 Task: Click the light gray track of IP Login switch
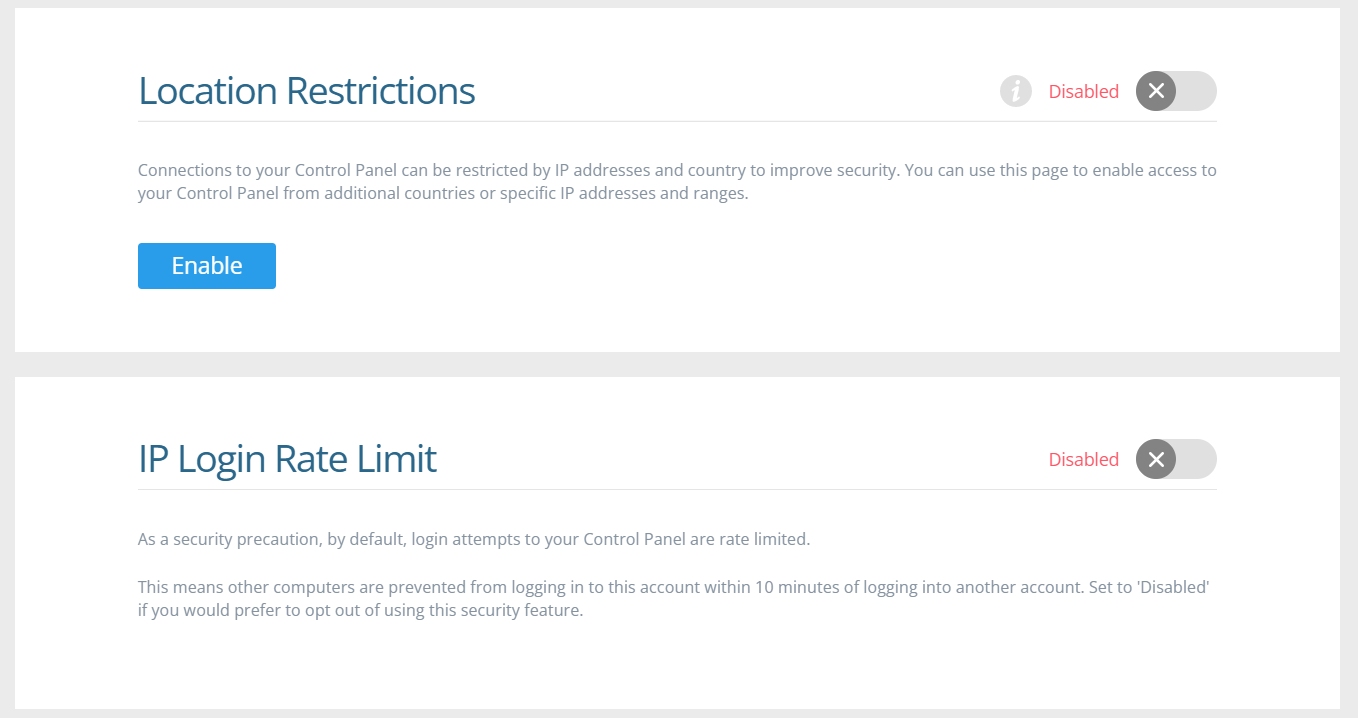click(1196, 459)
